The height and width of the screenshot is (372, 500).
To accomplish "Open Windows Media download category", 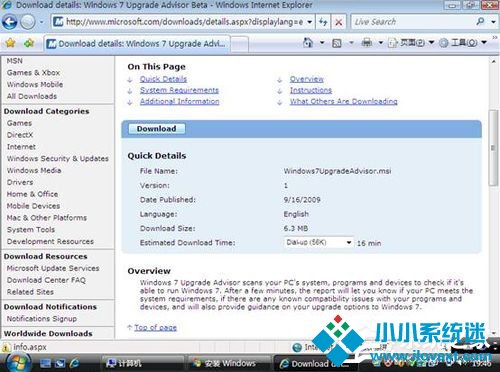I will [x=34, y=170].
